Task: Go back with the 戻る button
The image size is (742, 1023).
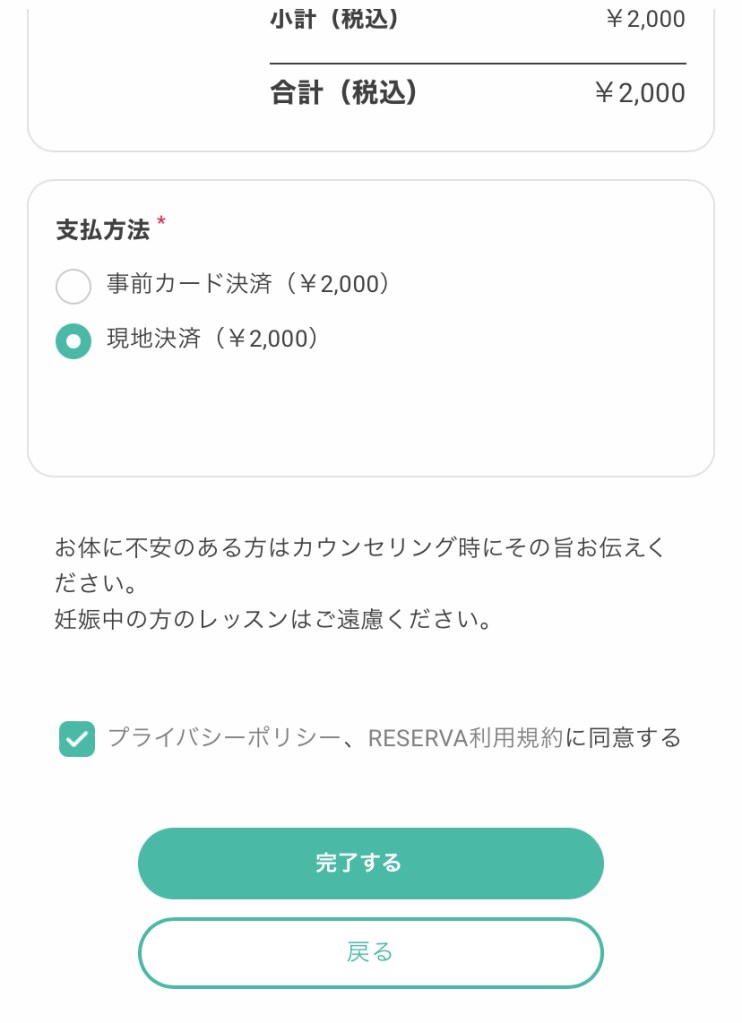Action: coord(370,952)
